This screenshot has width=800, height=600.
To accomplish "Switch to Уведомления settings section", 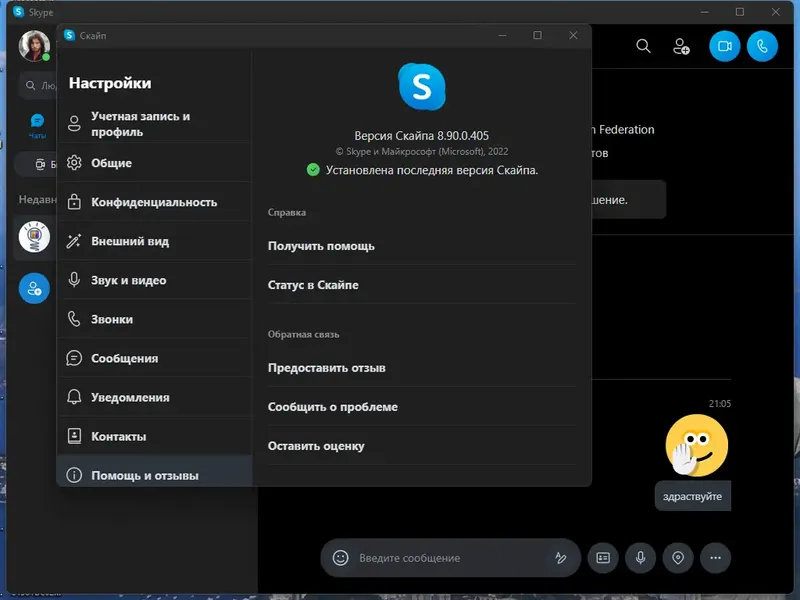I will [x=130, y=396].
